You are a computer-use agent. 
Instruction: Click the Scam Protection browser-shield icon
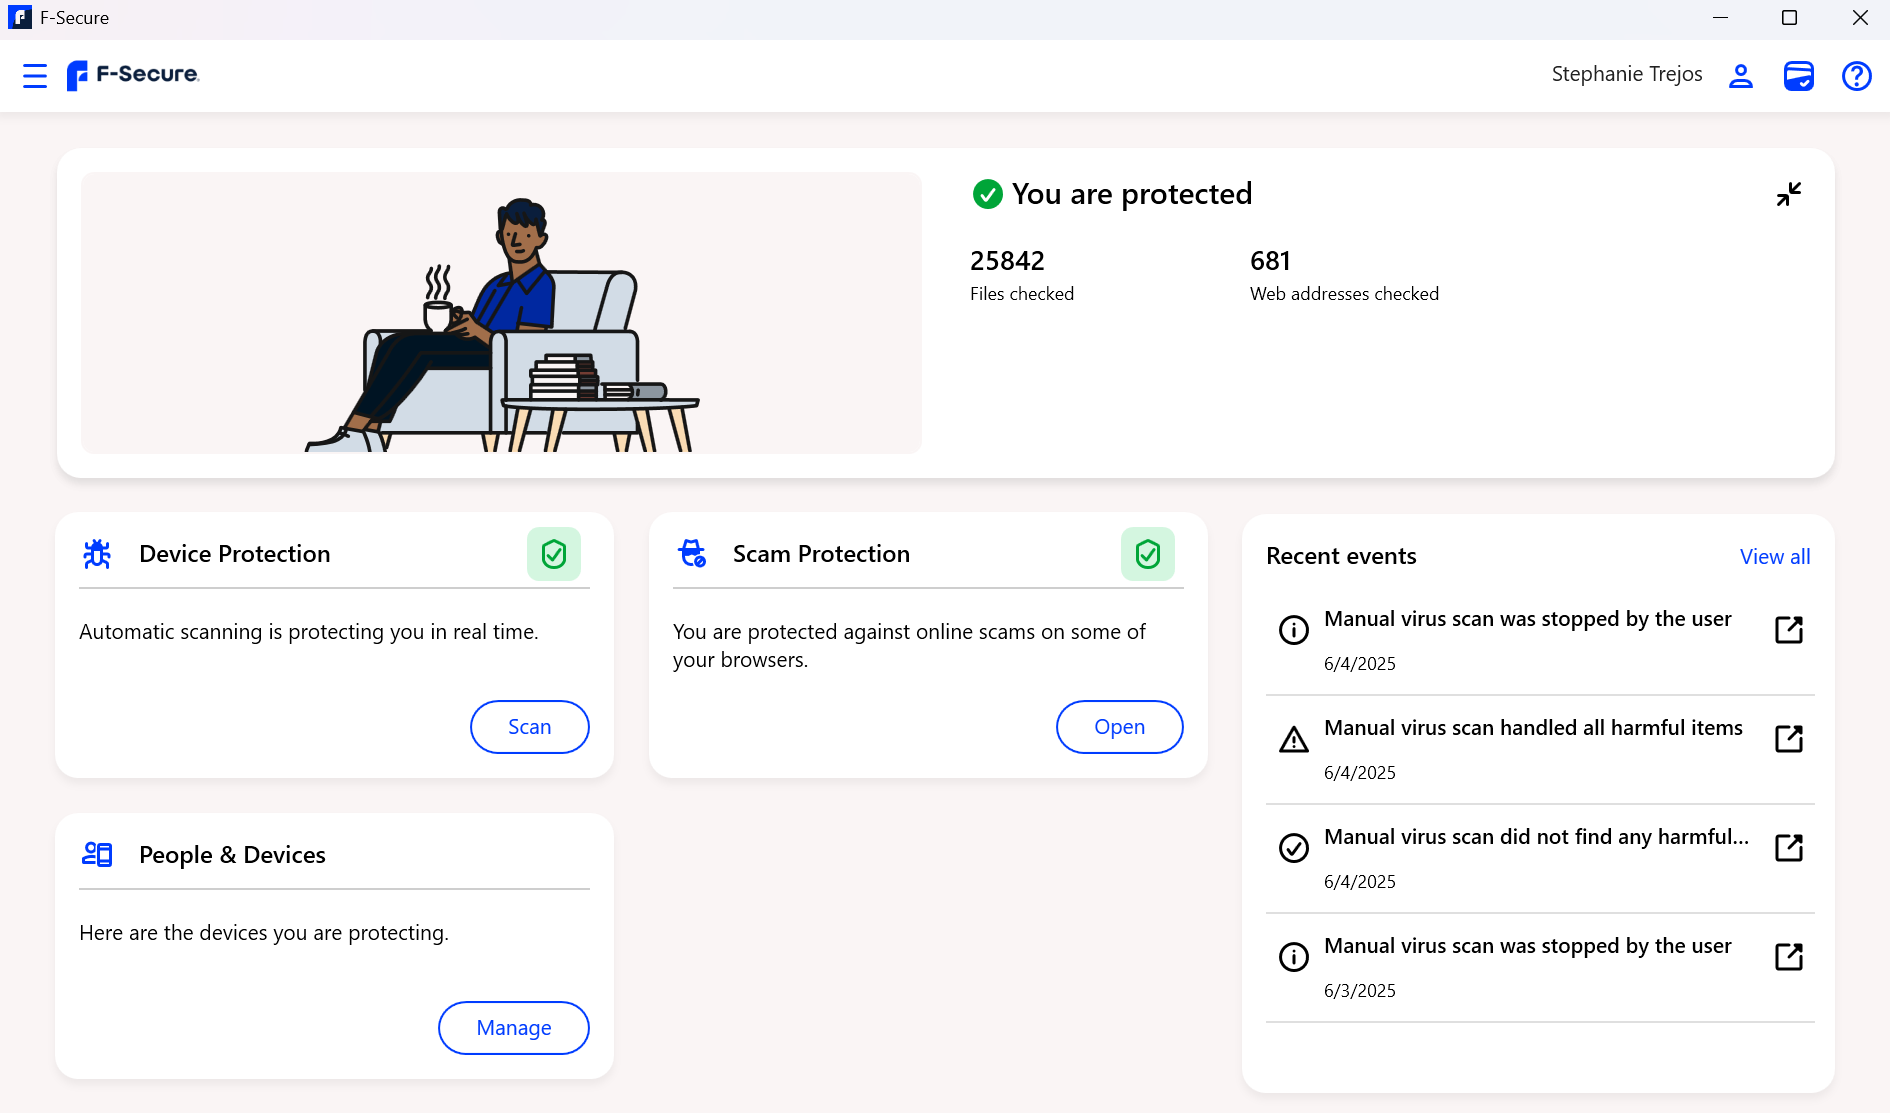coord(692,553)
